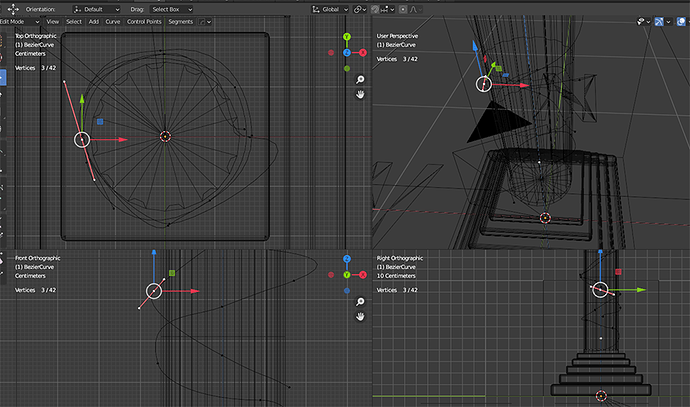Click the 3D cursor in perspective view
Image resolution: width=690 pixels, height=407 pixels.
tap(545, 218)
